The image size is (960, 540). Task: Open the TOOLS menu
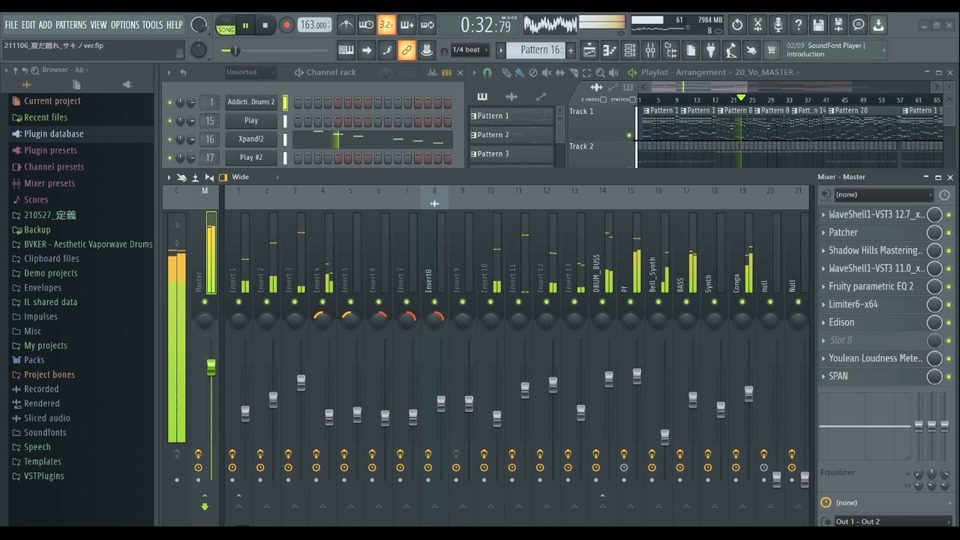pos(152,25)
